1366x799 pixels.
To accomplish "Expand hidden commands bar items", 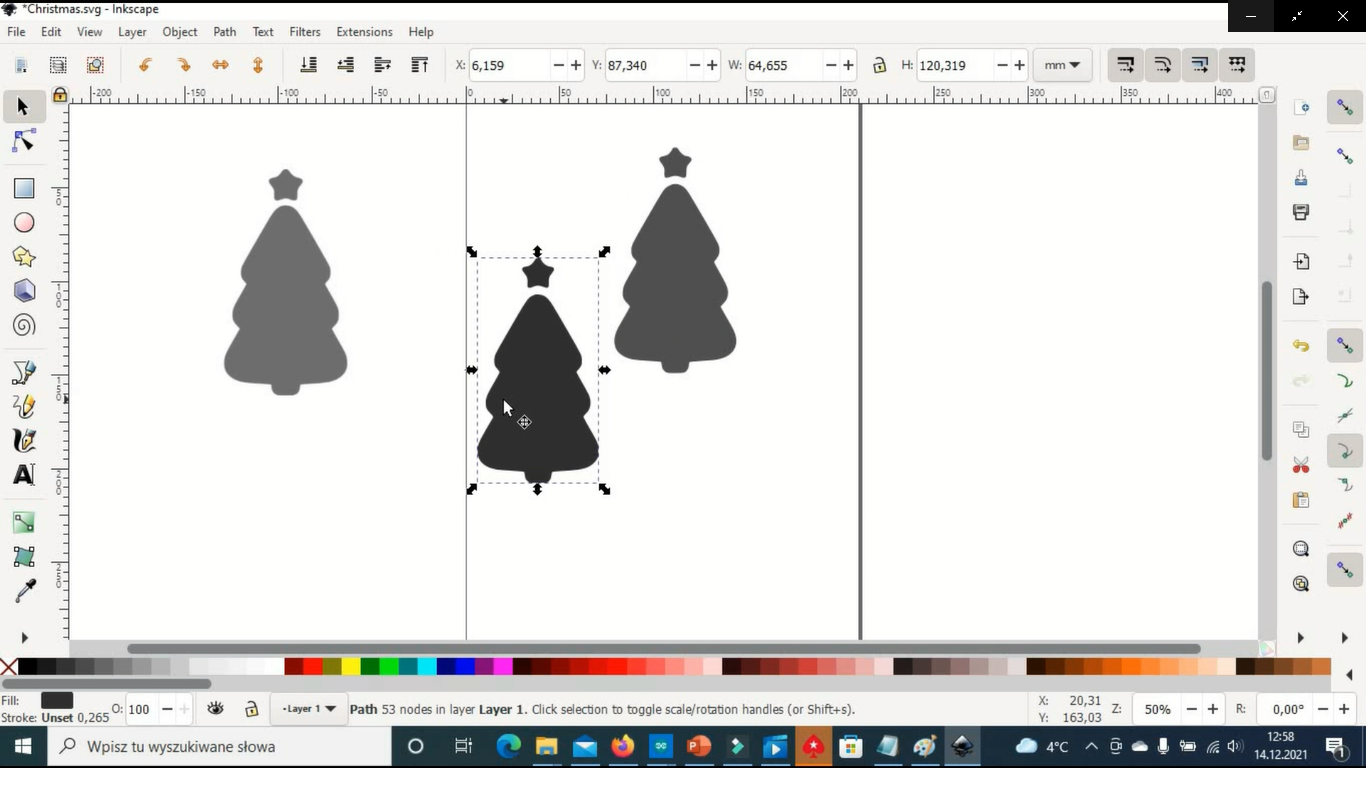I will pyautogui.click(x=1300, y=637).
